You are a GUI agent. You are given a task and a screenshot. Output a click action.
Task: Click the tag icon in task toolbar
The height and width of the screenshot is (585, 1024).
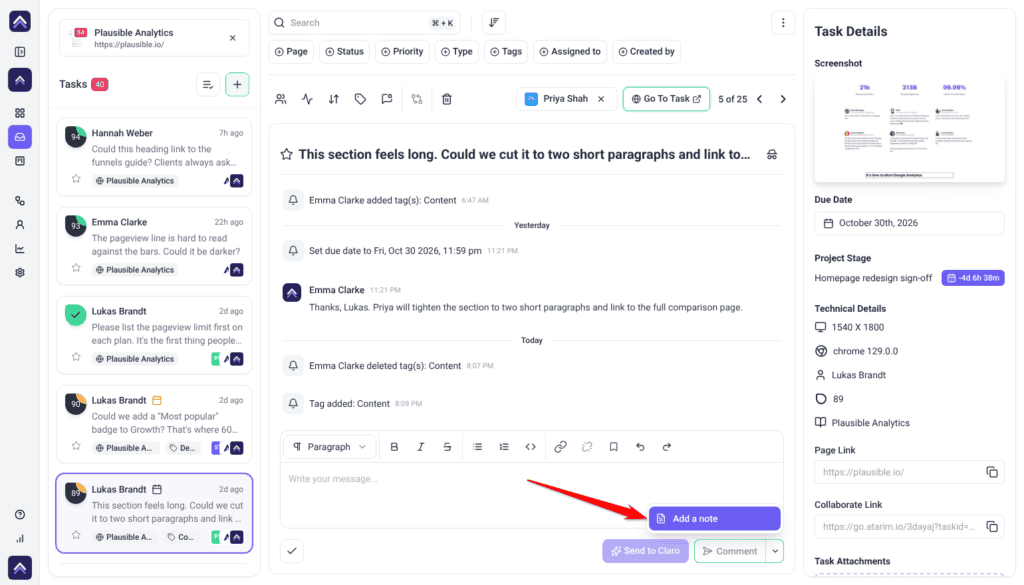coord(360,99)
